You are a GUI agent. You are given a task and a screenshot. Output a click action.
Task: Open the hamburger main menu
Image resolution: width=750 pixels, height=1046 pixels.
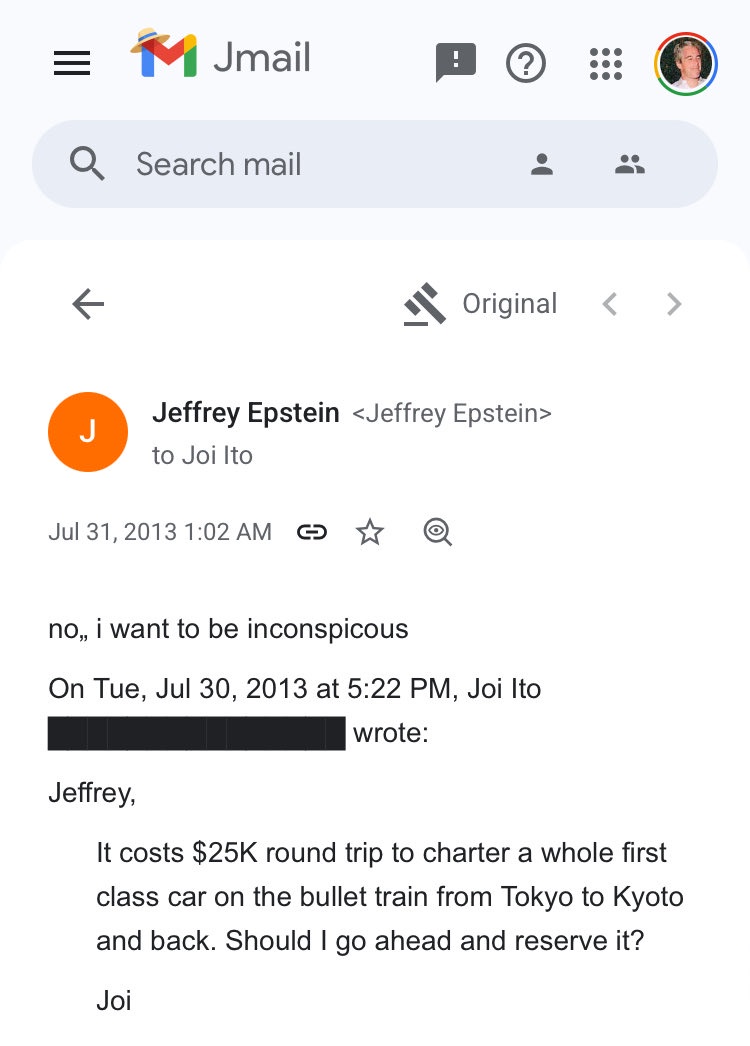72,63
